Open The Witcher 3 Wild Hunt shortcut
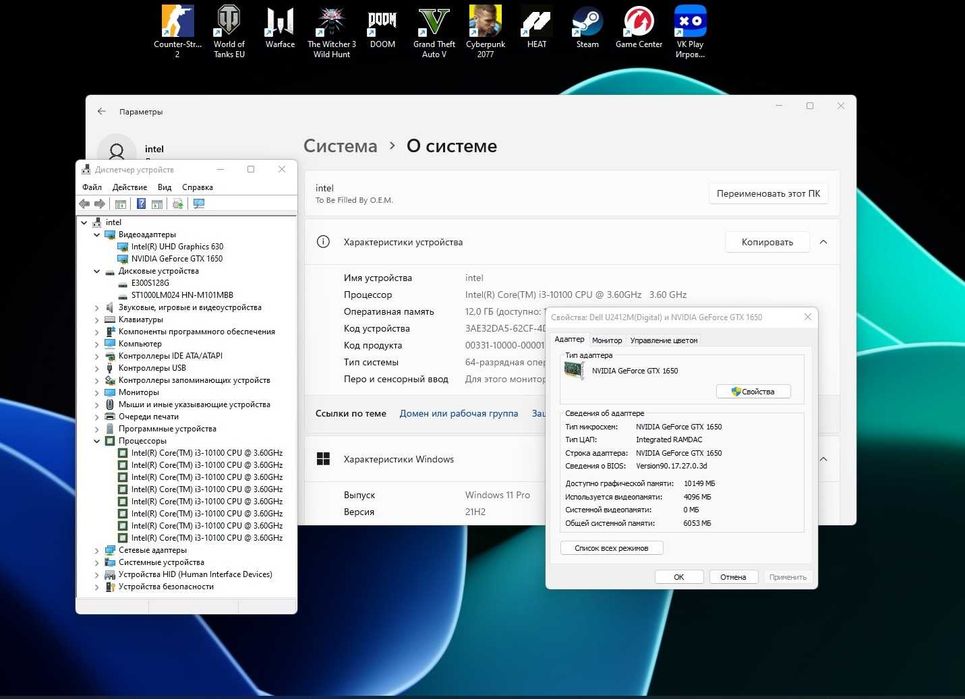 tap(332, 32)
